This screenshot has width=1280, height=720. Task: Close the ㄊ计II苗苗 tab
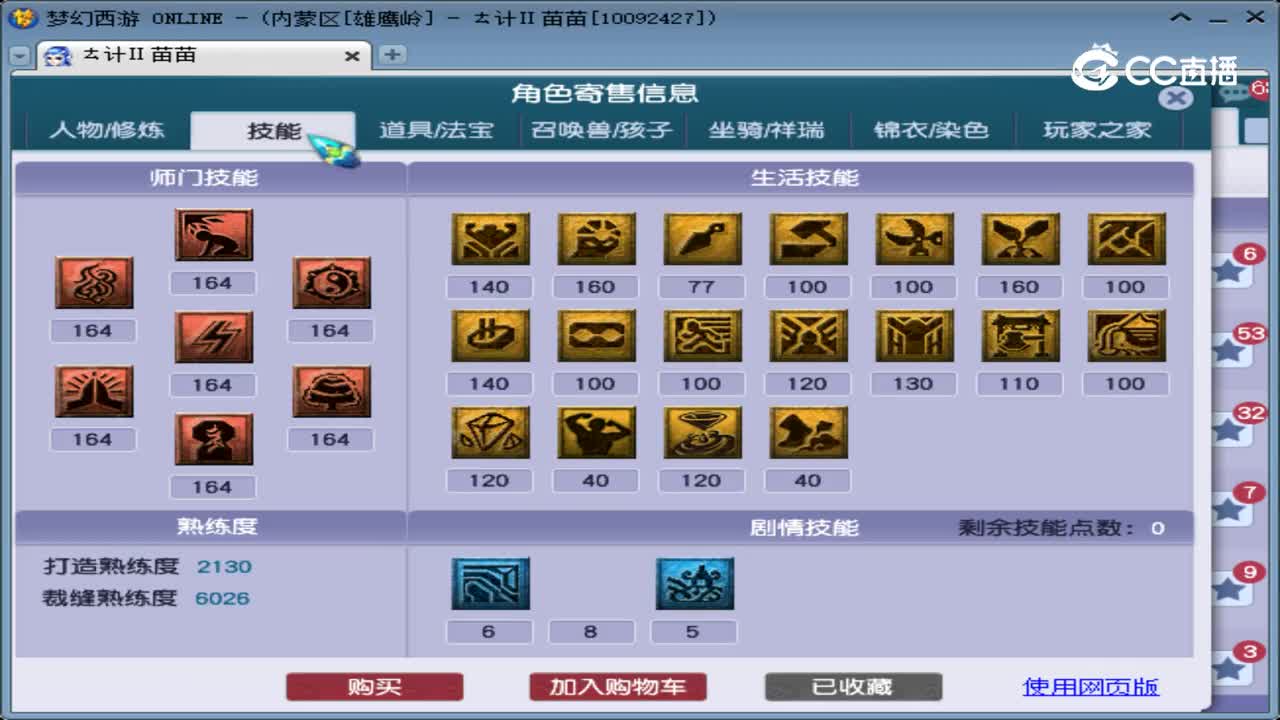[352, 56]
